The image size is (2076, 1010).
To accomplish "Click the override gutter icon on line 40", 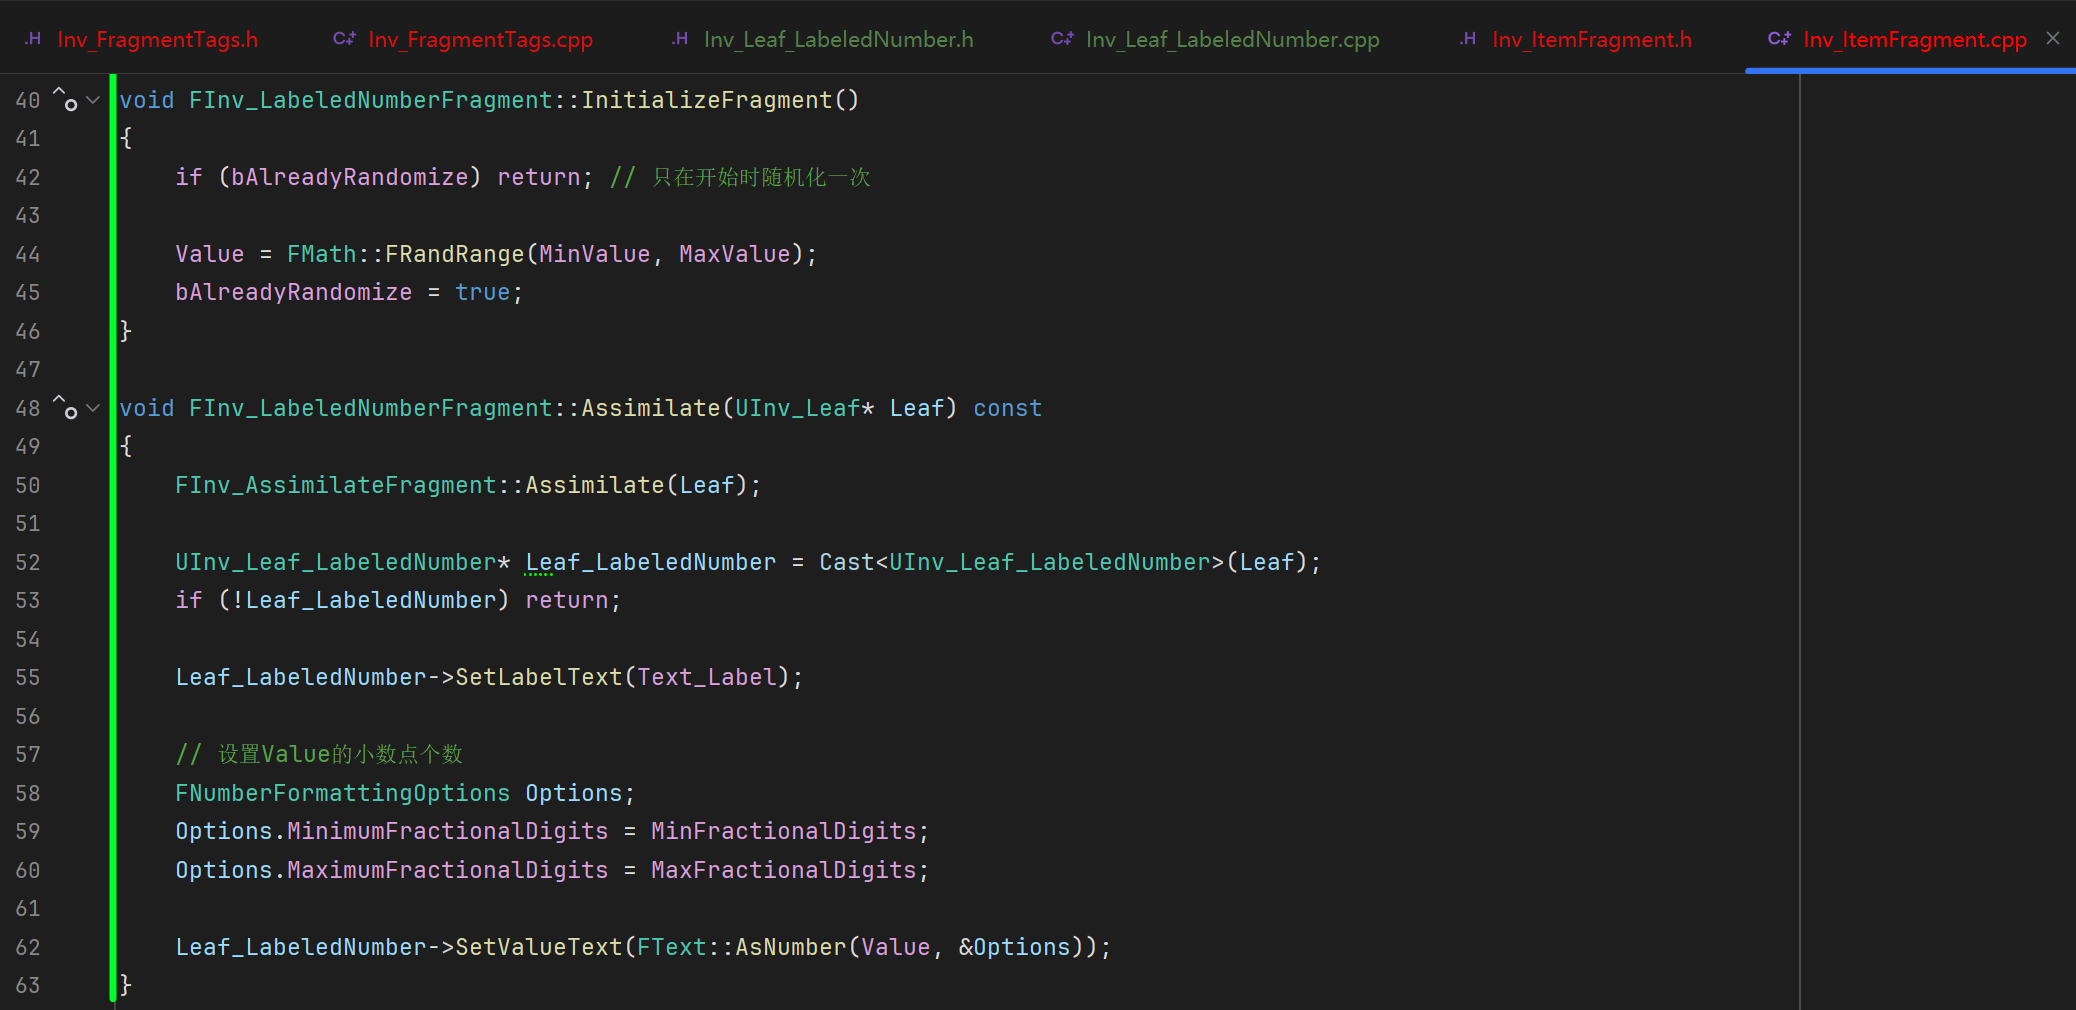I will pos(65,99).
